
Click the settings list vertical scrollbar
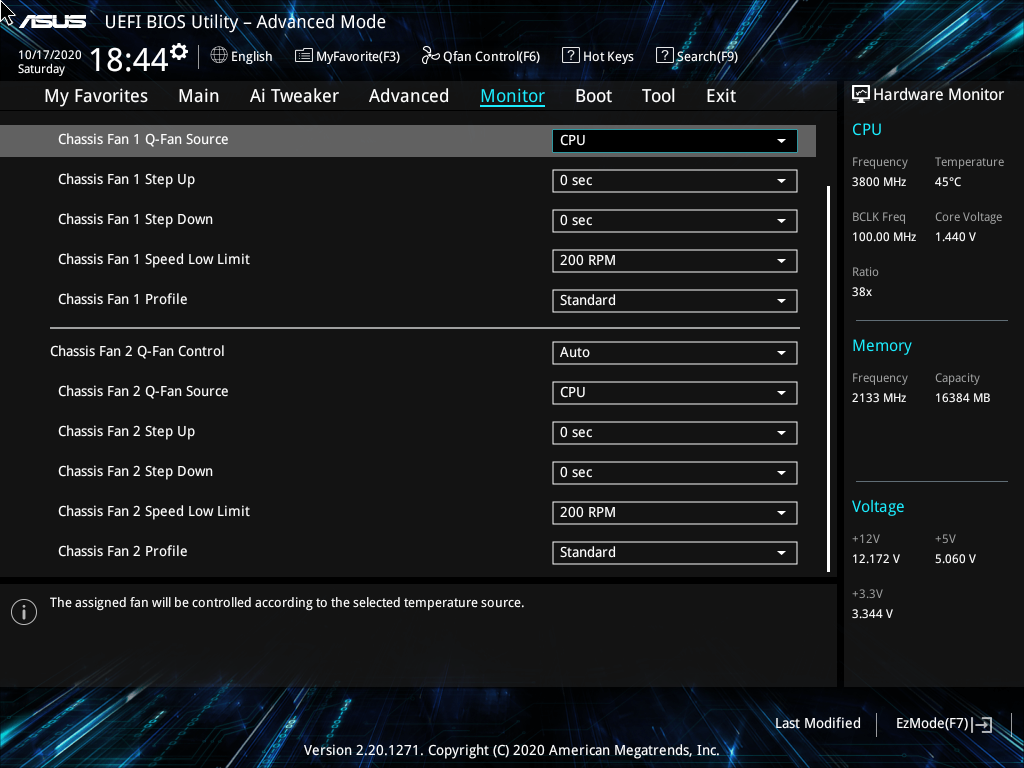tap(828, 379)
